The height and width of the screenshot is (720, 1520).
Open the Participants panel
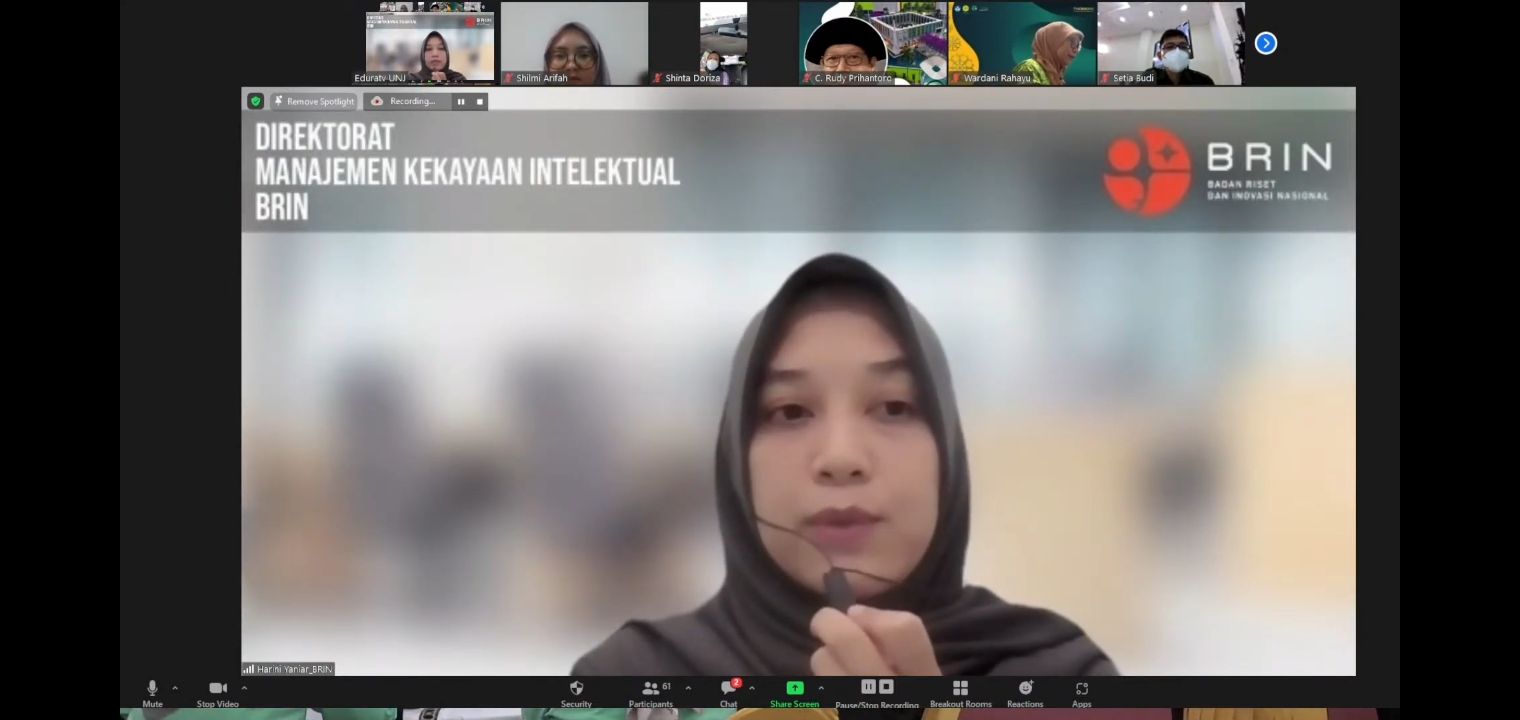(651, 689)
